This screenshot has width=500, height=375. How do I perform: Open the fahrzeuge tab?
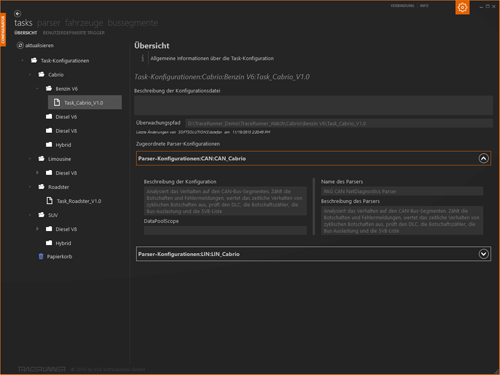click(84, 23)
